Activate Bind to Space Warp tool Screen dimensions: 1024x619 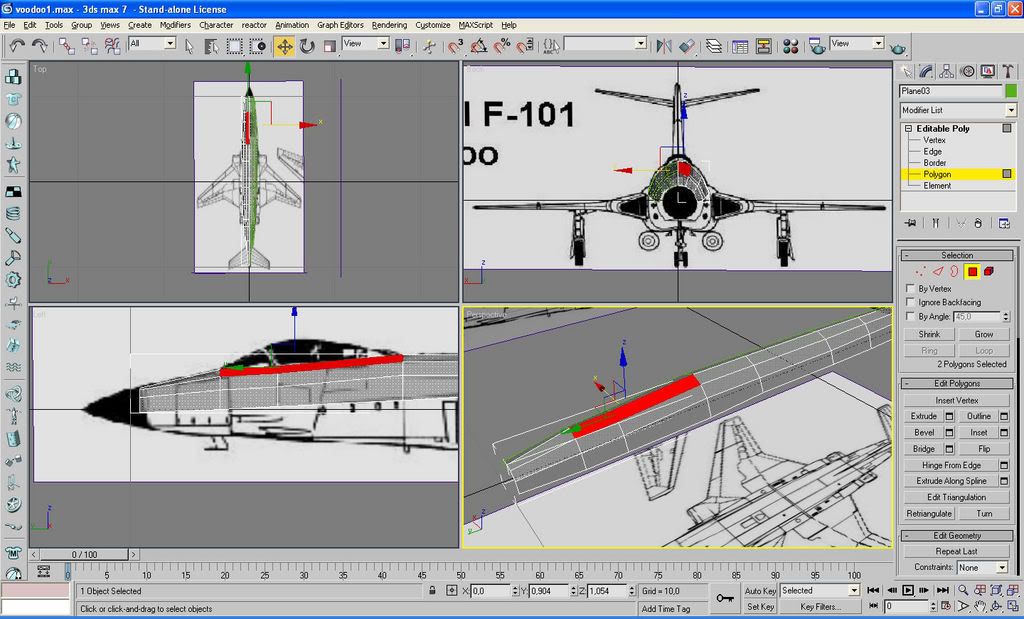pos(112,46)
